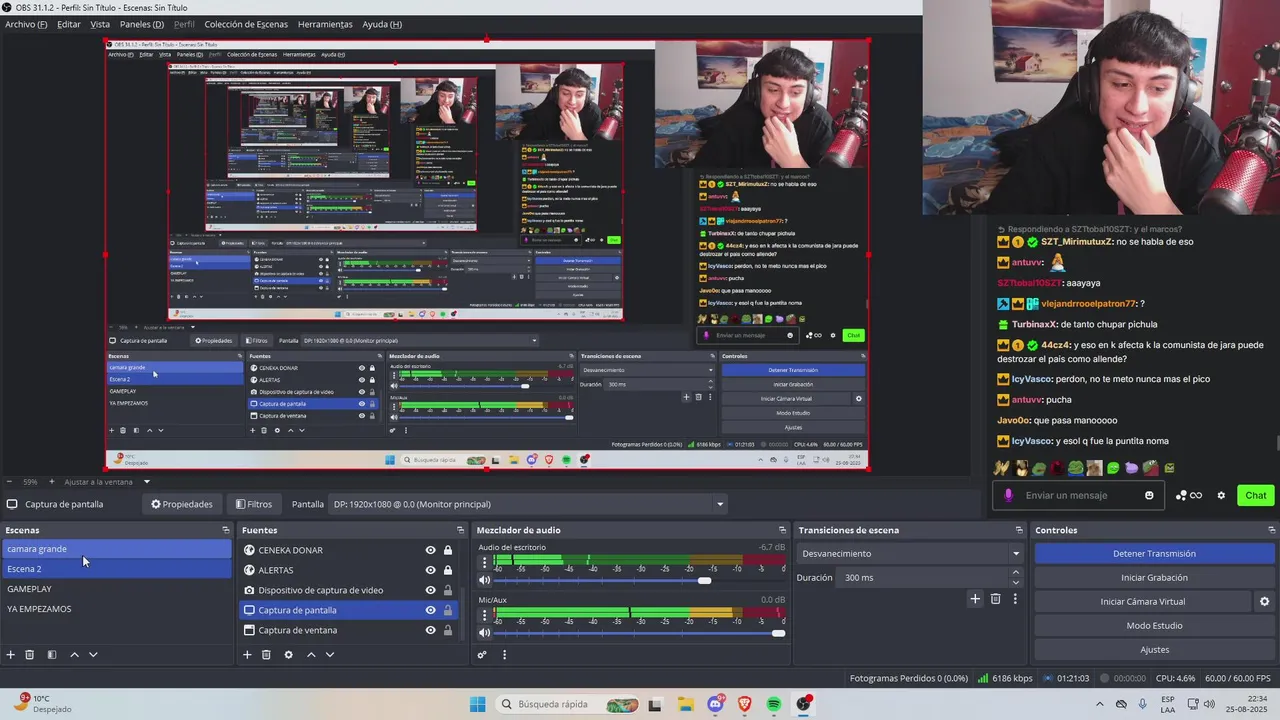Move scene down with Escenas down arrow
The image size is (1280, 720).
pyautogui.click(x=93, y=655)
